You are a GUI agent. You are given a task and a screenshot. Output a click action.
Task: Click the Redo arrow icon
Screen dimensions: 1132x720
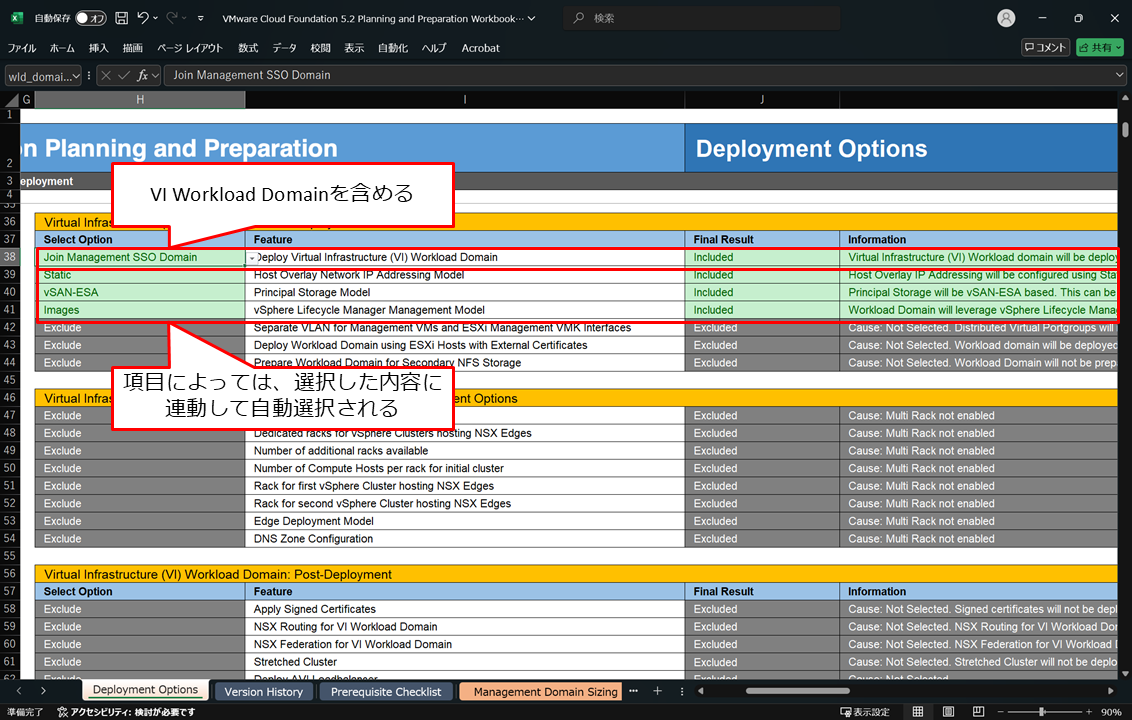pyautogui.click(x=172, y=18)
